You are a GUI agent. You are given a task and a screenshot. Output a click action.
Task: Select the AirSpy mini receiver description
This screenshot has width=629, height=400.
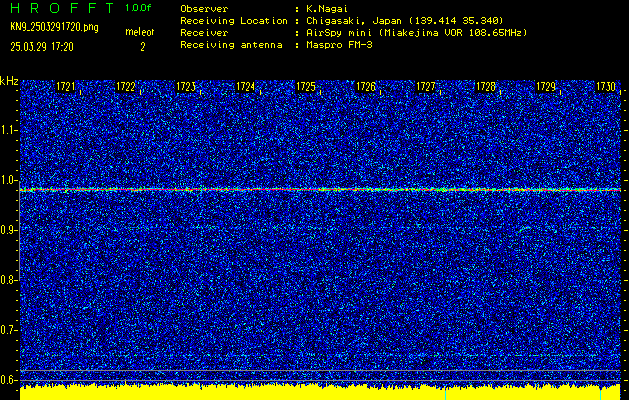coord(417,32)
